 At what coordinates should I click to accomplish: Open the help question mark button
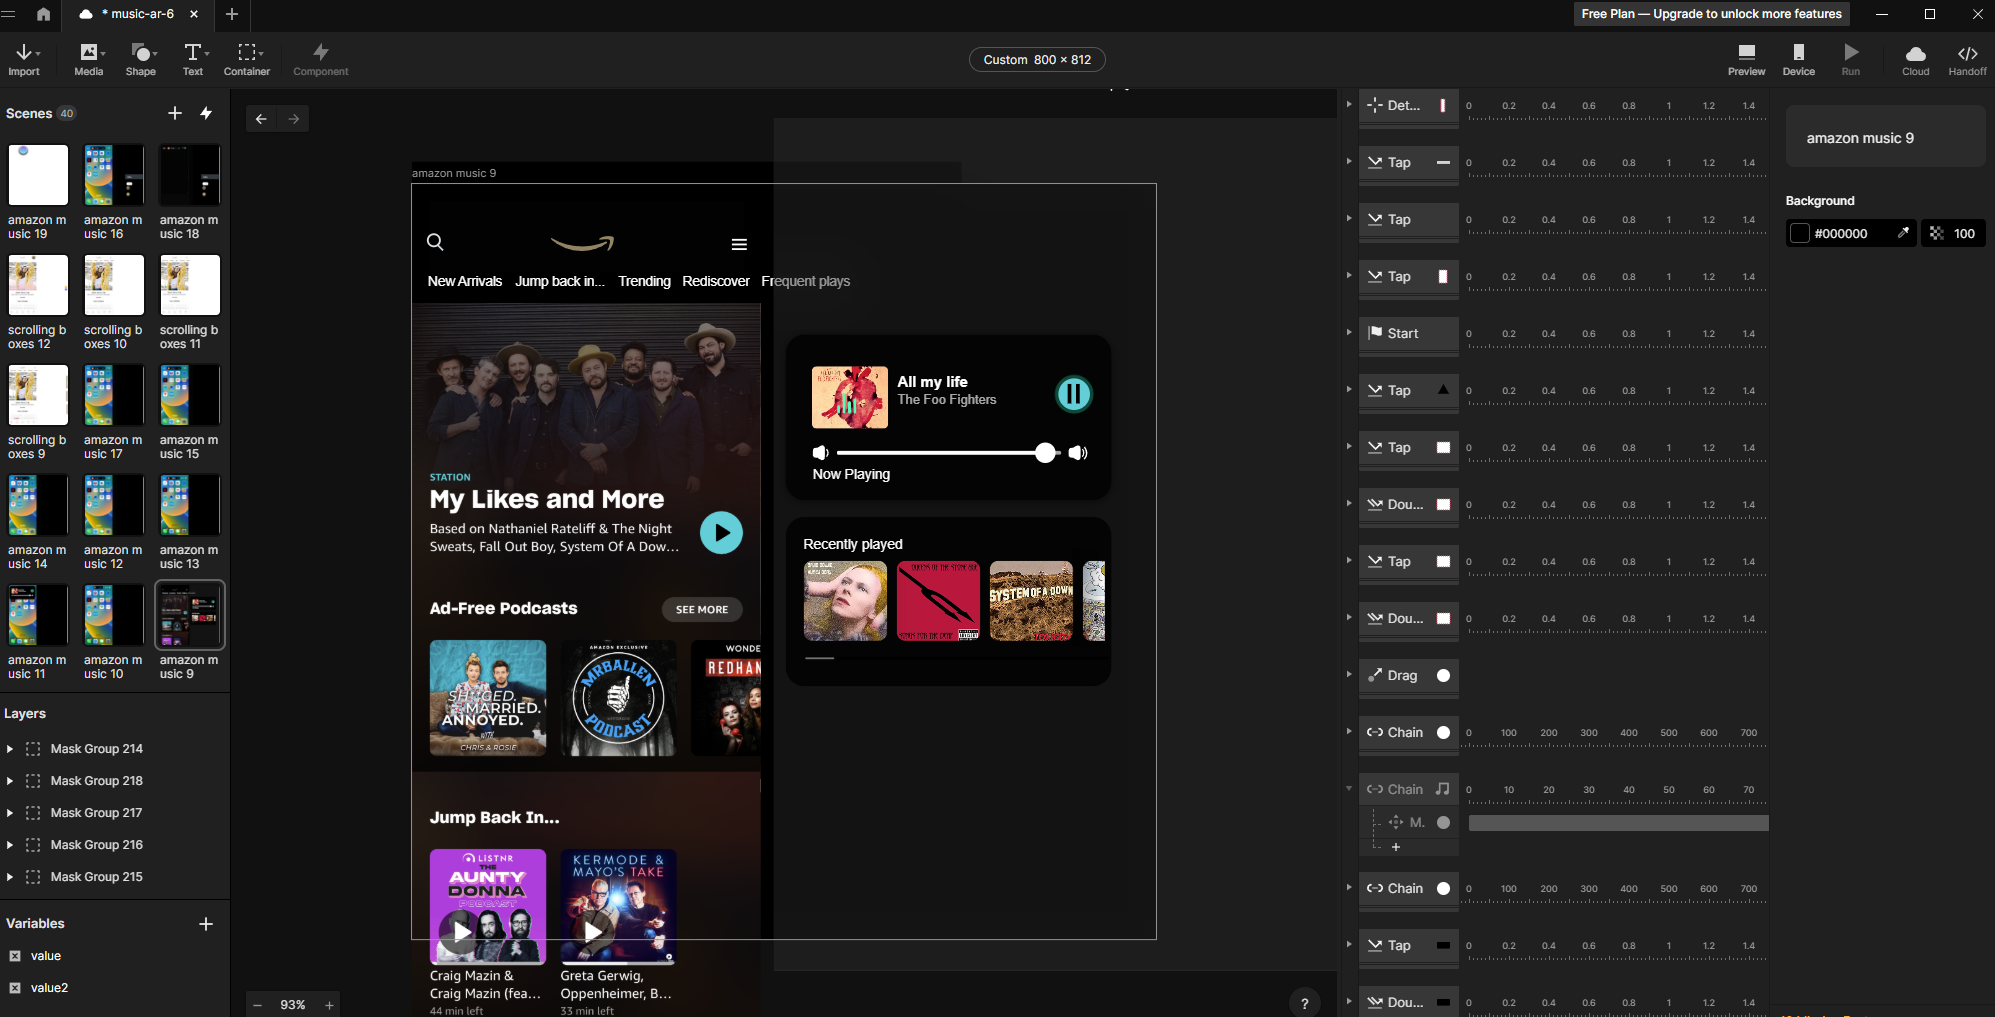pos(1304,1003)
